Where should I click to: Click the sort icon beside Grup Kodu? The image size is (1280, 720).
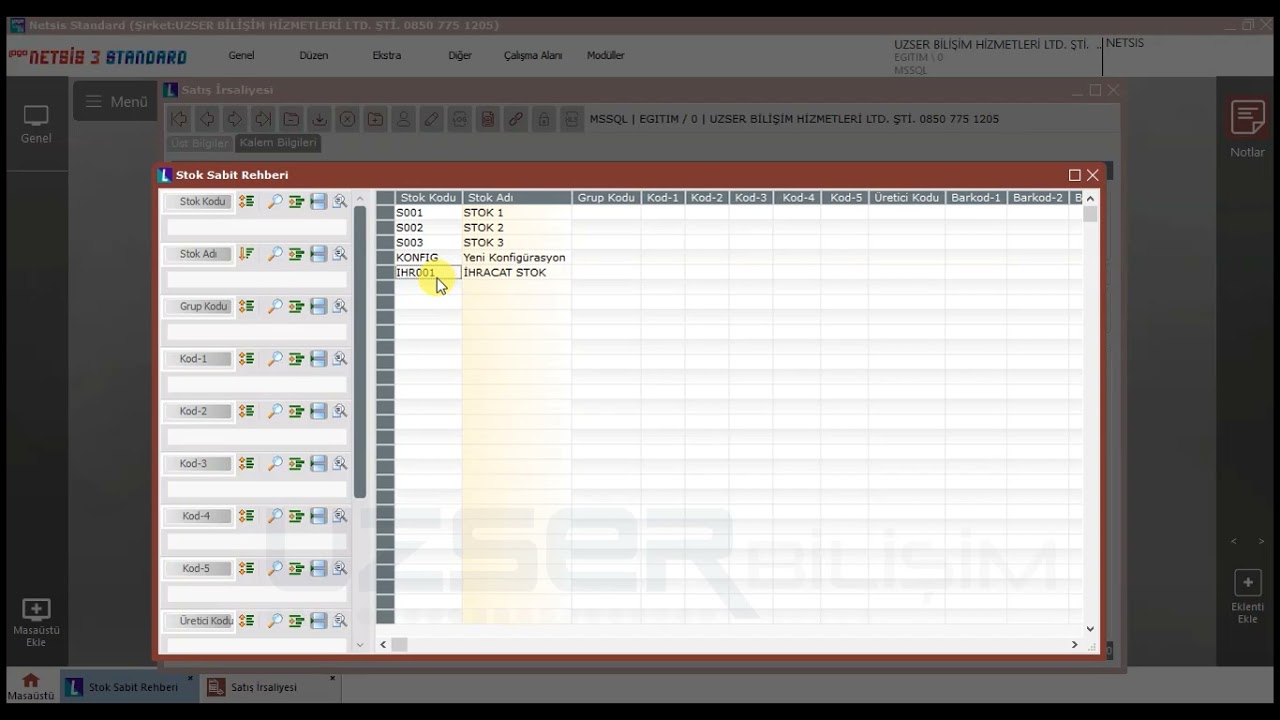tap(246, 306)
